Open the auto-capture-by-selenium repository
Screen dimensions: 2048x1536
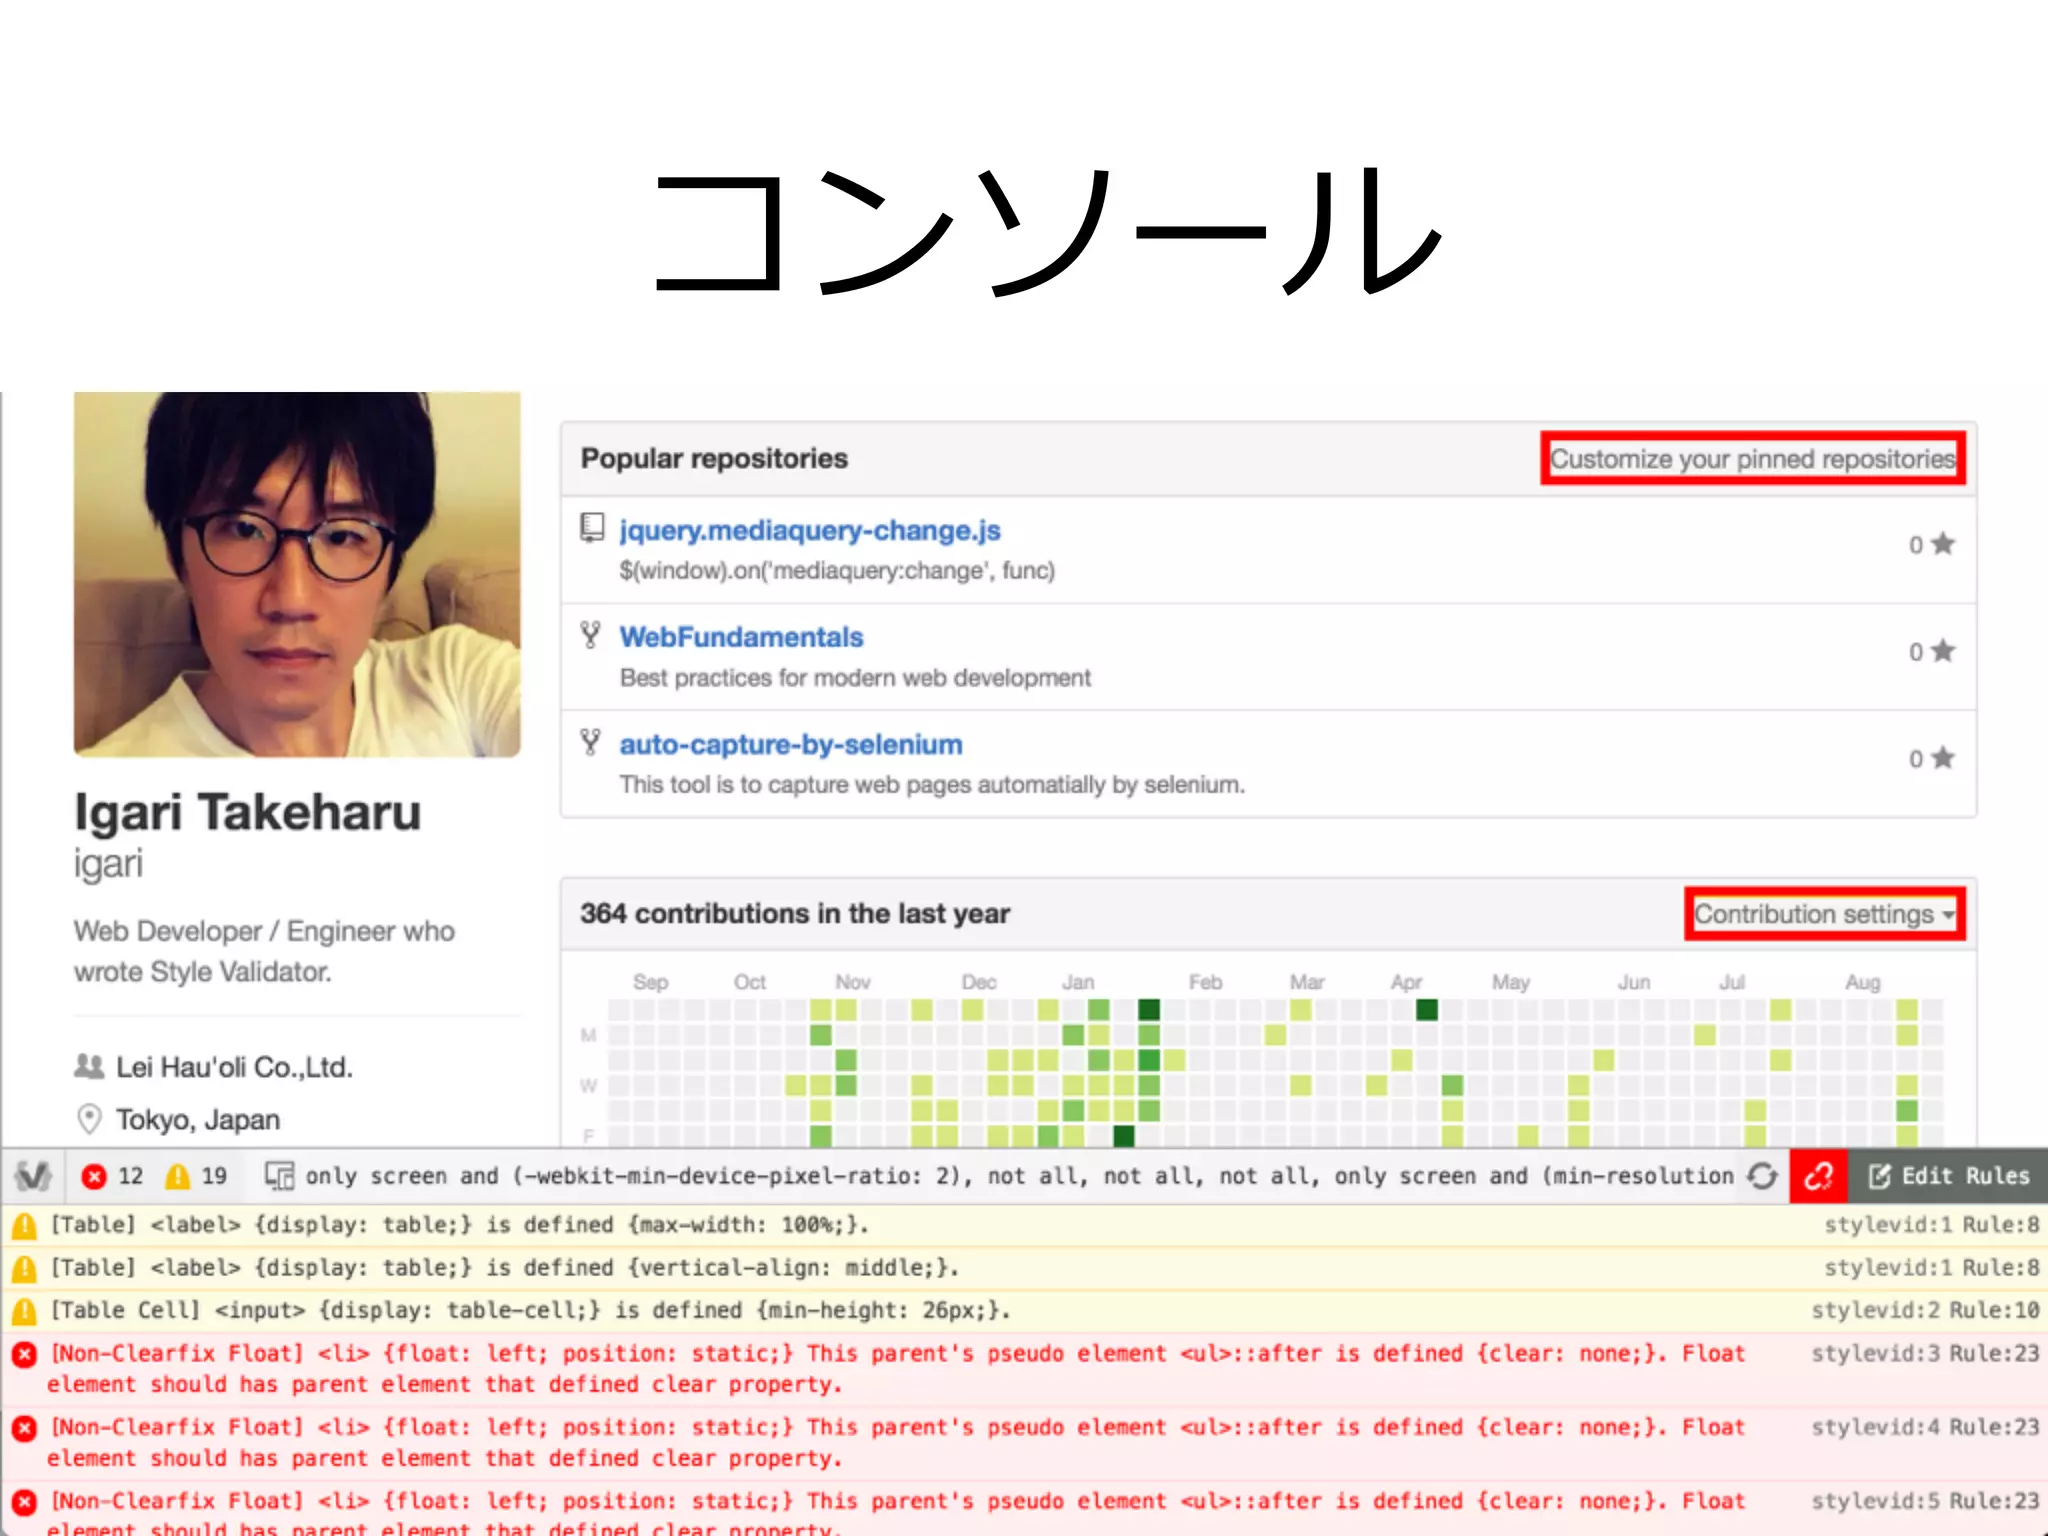click(x=791, y=745)
